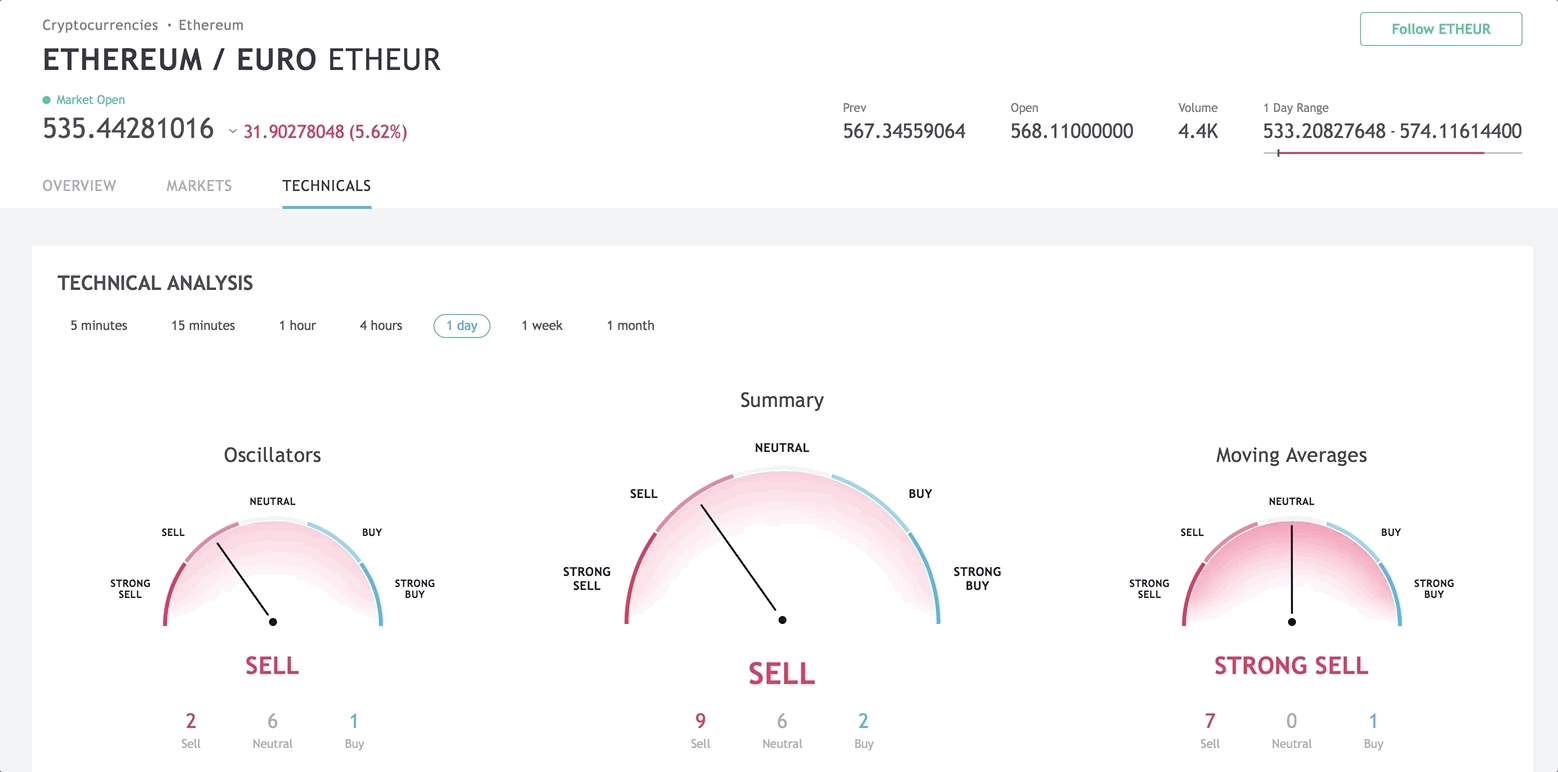Select the 15 minutes timeframe
1558x772 pixels.
tap(203, 326)
